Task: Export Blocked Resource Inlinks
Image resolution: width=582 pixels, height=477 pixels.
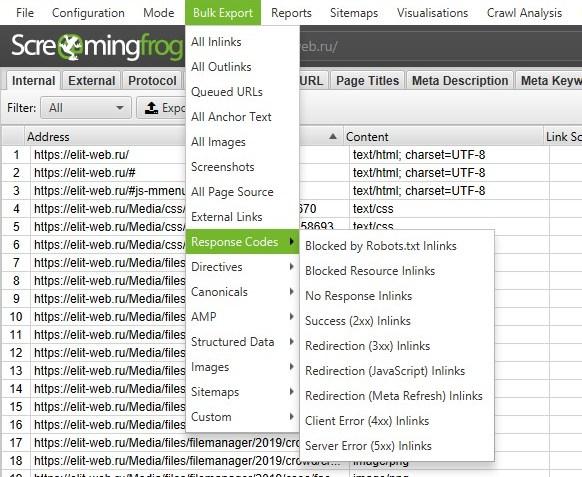Action: (x=397, y=271)
